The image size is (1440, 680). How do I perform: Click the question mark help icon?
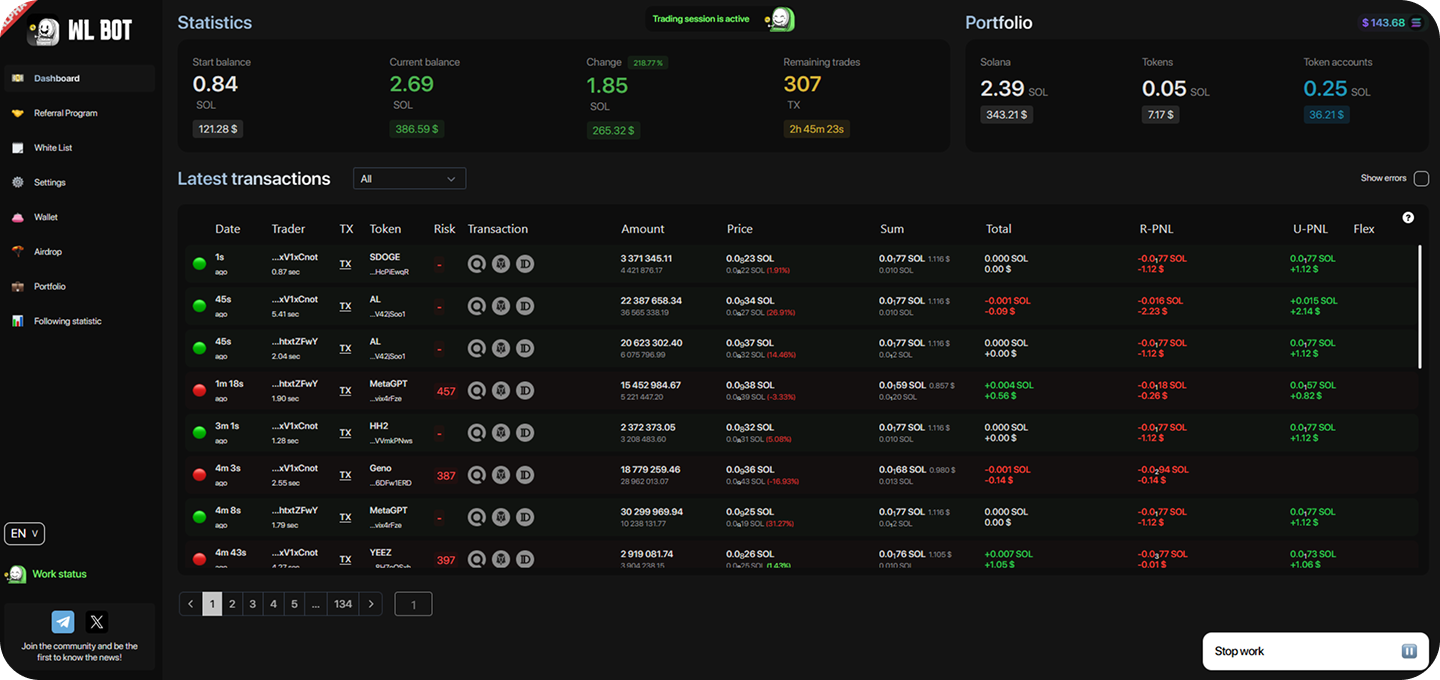(x=1408, y=218)
